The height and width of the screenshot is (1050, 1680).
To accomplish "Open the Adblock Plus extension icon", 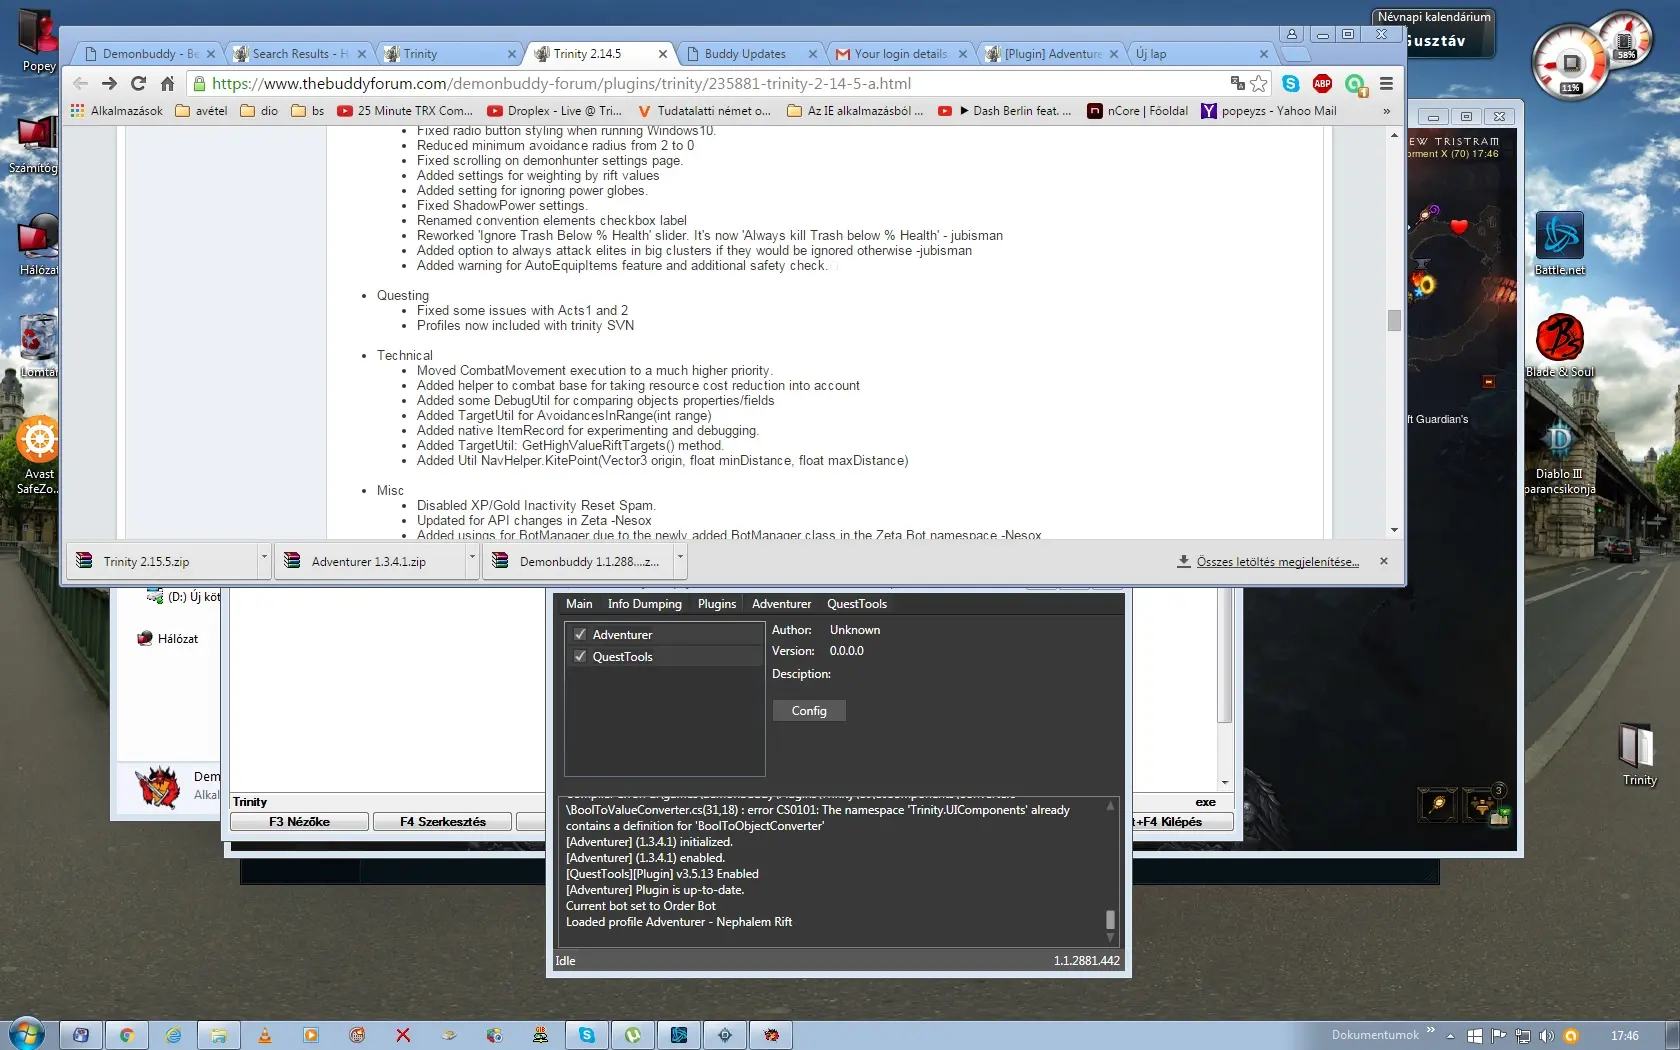I will coord(1322,84).
